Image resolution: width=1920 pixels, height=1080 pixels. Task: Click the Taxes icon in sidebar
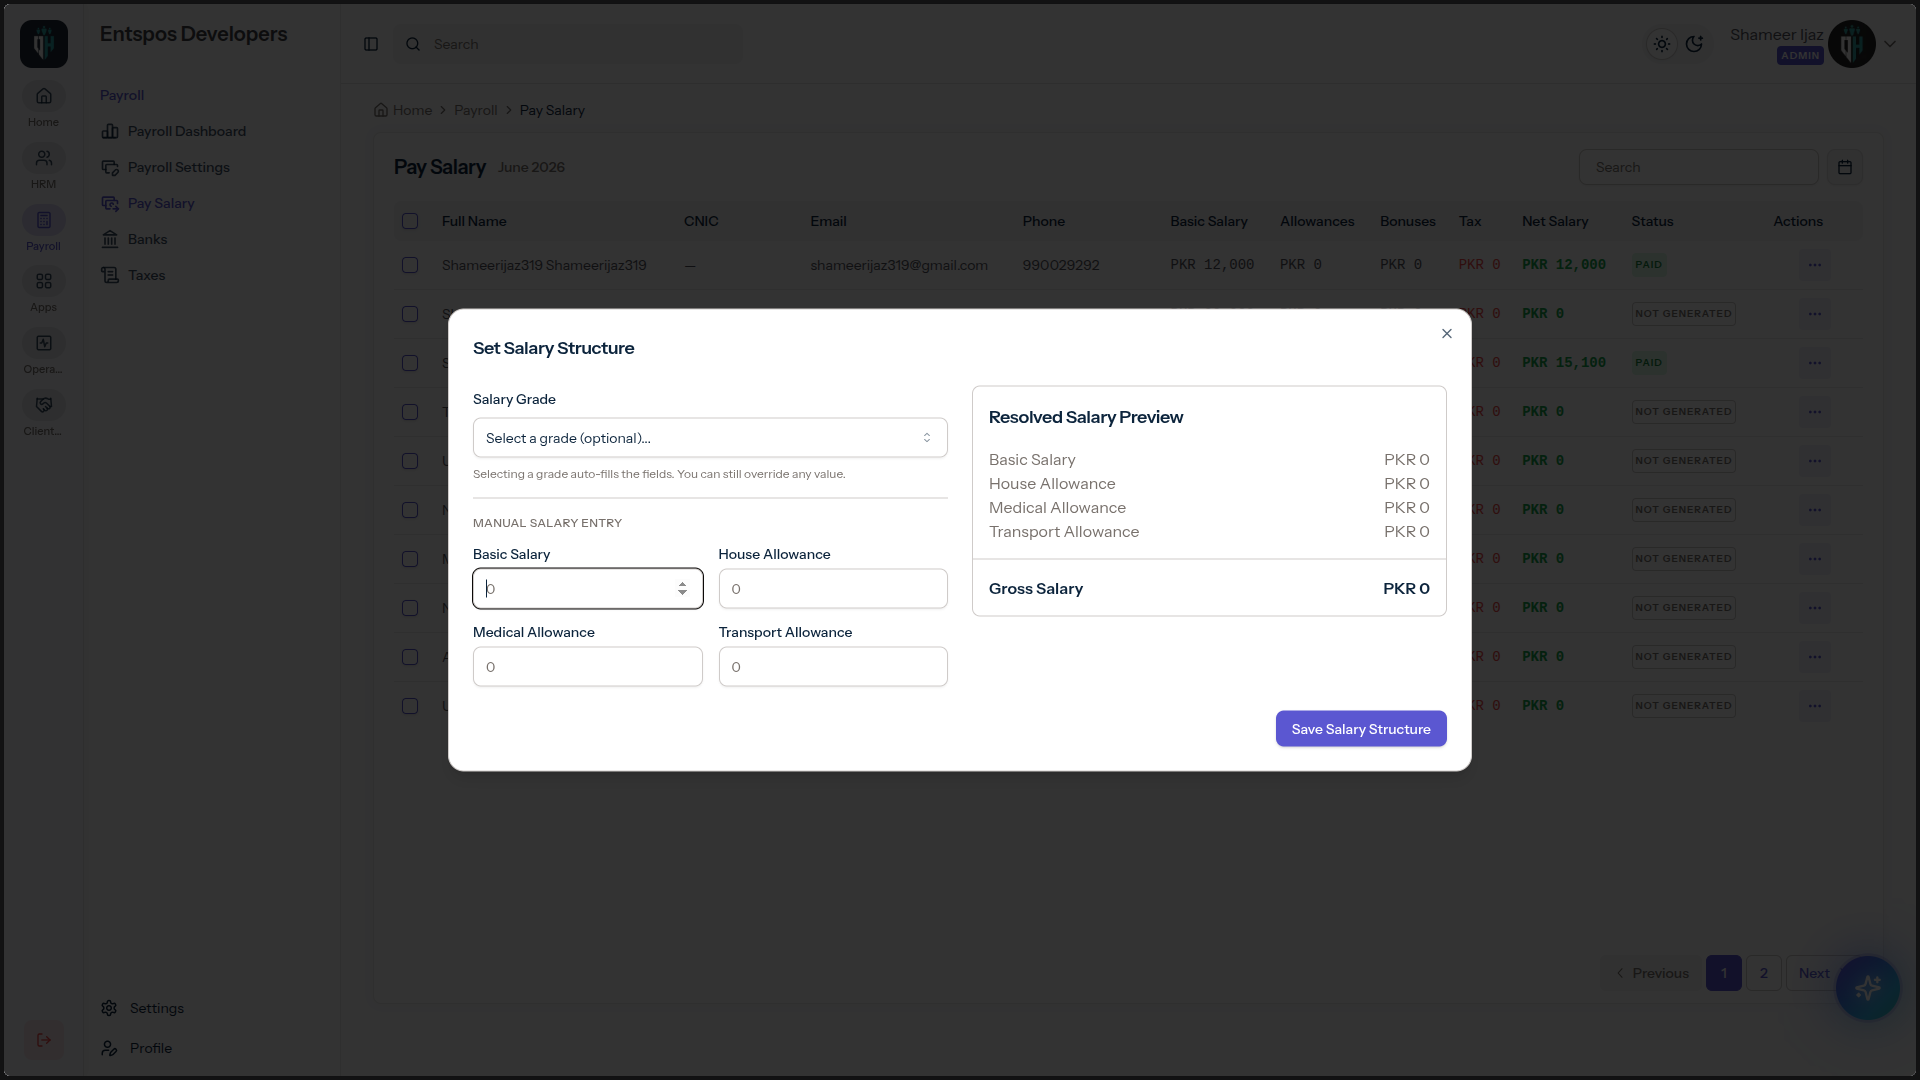[x=110, y=275]
